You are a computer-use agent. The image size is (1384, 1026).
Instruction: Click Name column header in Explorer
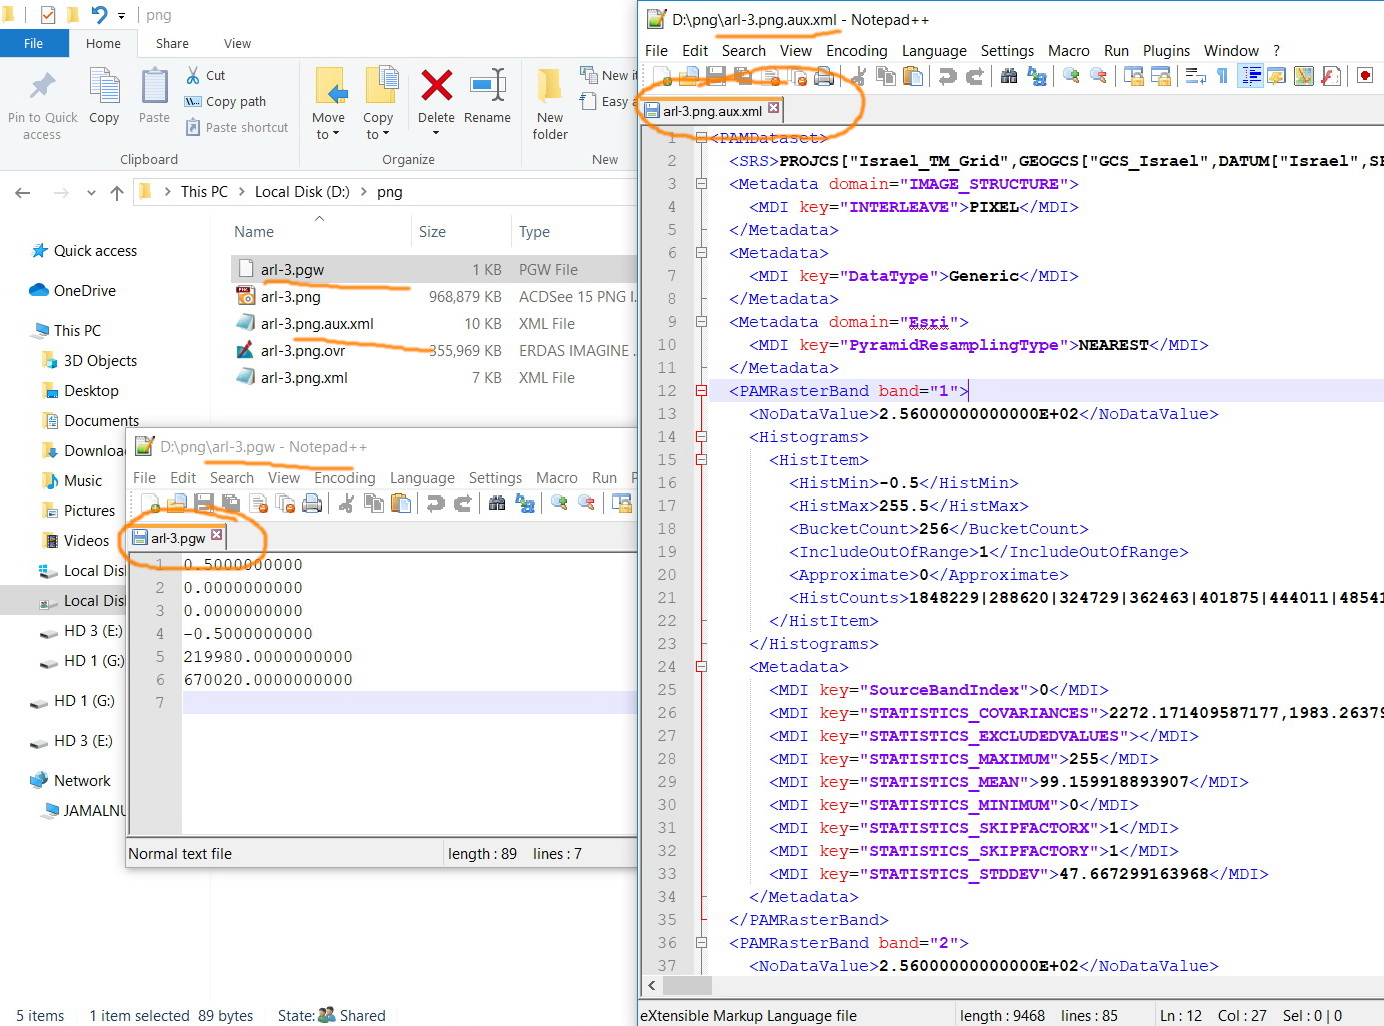254,232
